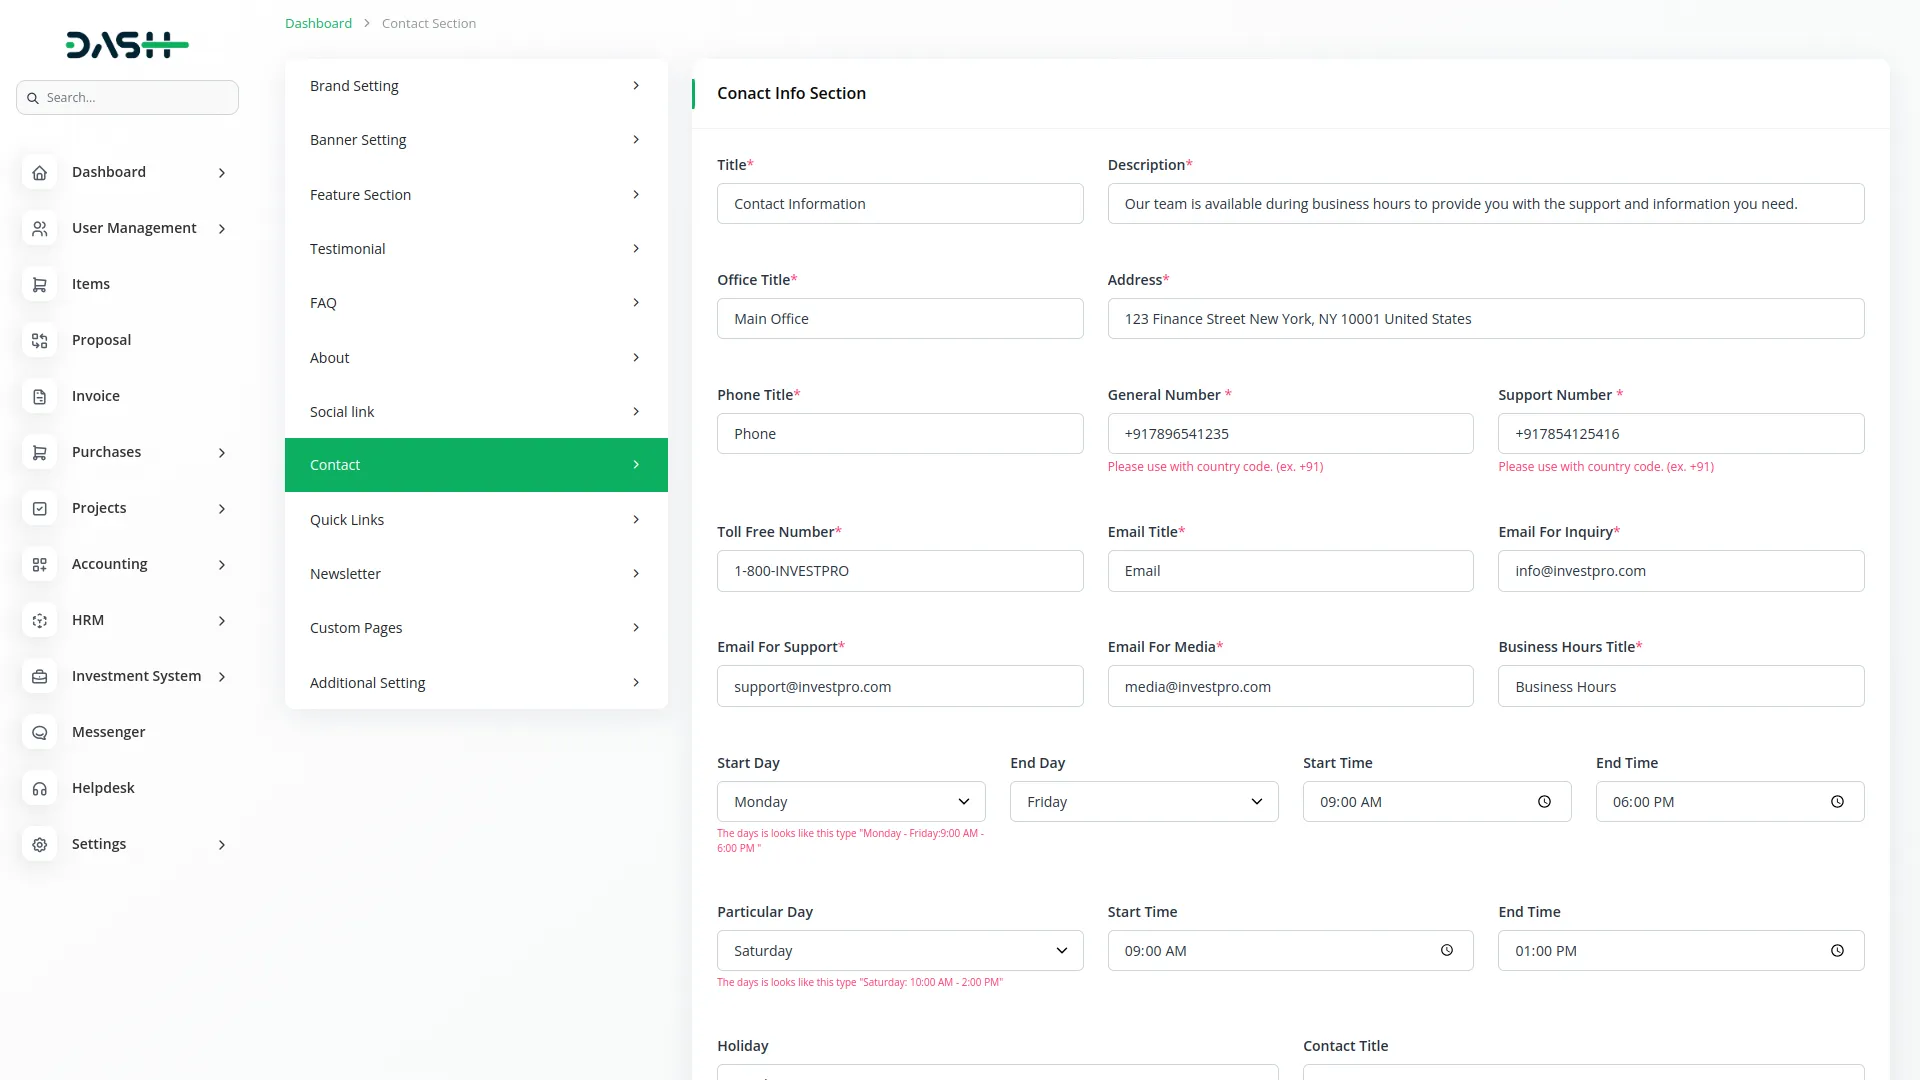
Task: Open the End Day Friday dropdown
Action: pos(1143,802)
